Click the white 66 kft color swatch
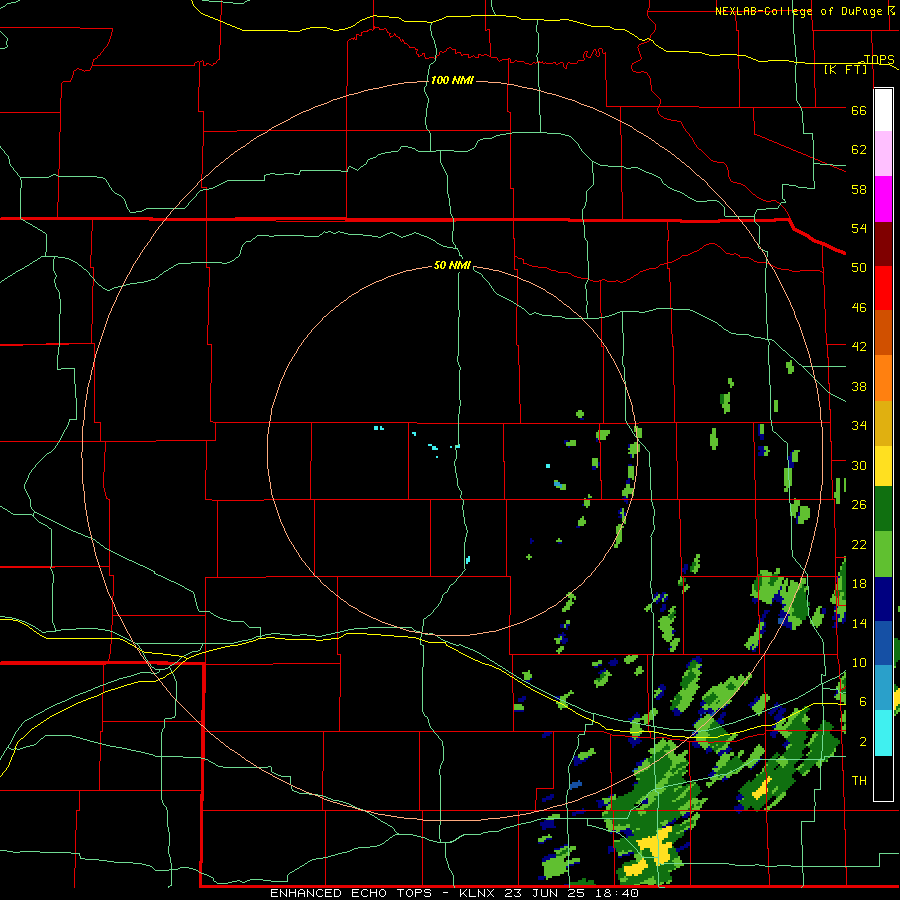 (883, 110)
